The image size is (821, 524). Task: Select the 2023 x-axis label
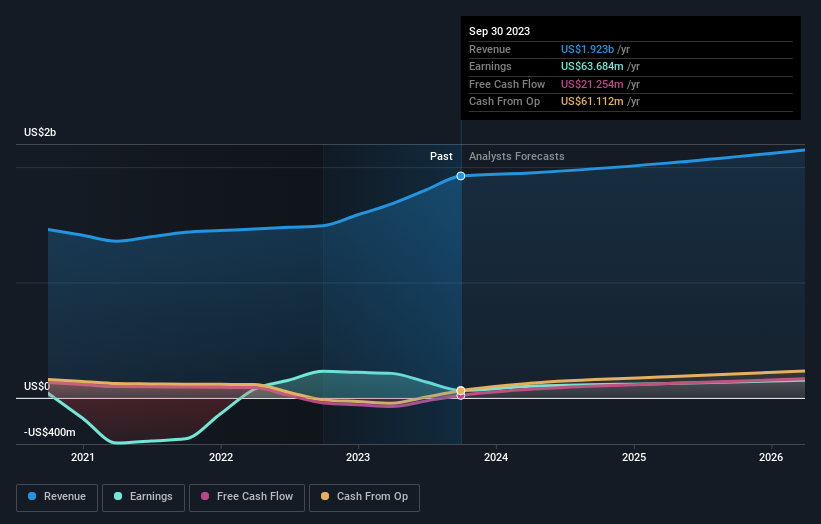[358, 457]
